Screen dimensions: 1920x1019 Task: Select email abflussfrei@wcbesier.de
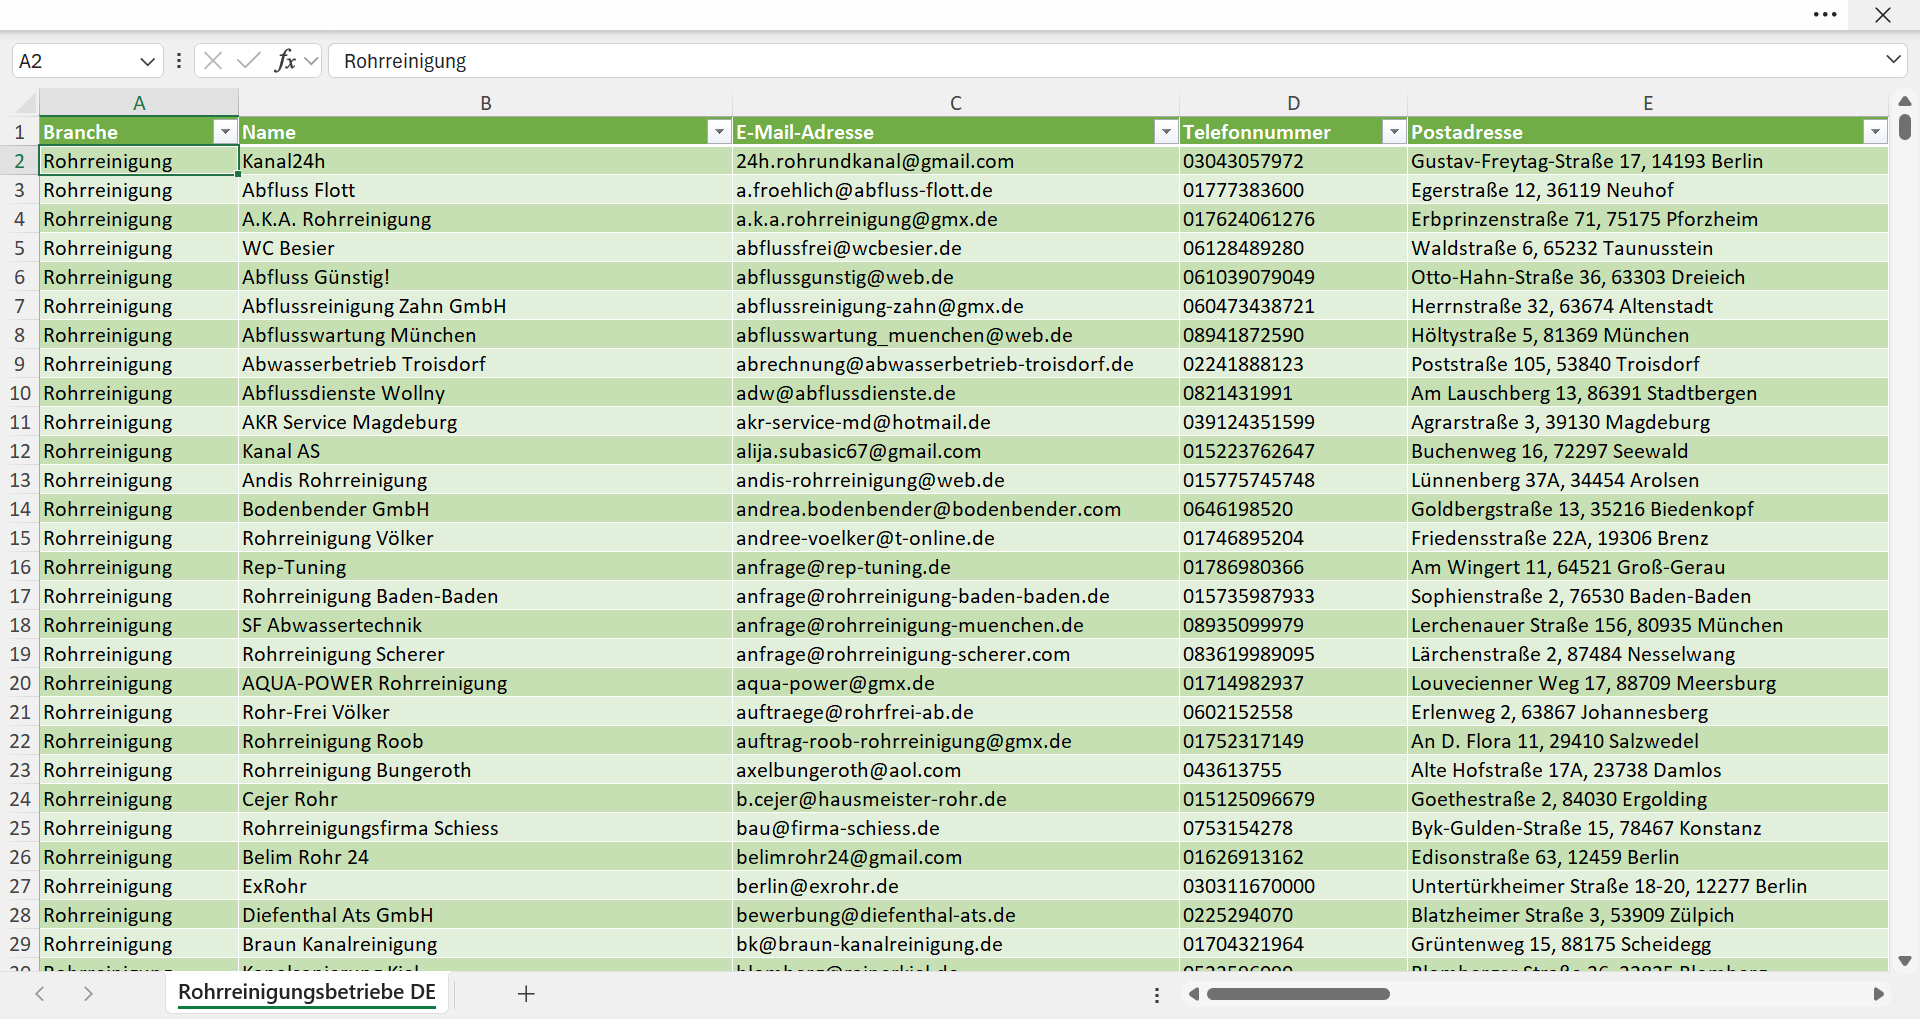pyautogui.click(x=956, y=248)
